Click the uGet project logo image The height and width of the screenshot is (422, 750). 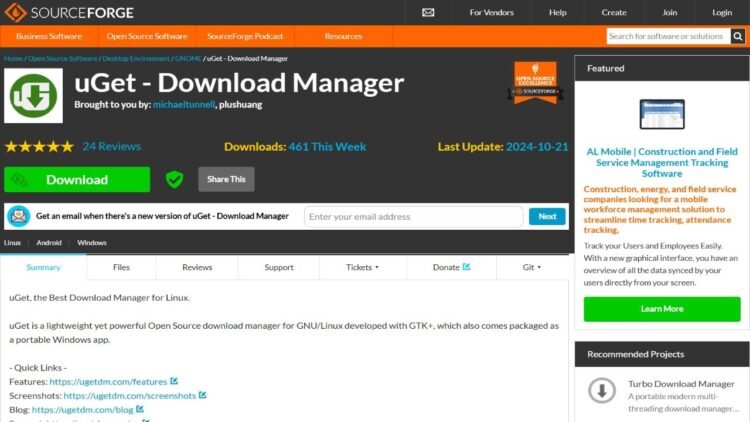(33, 96)
